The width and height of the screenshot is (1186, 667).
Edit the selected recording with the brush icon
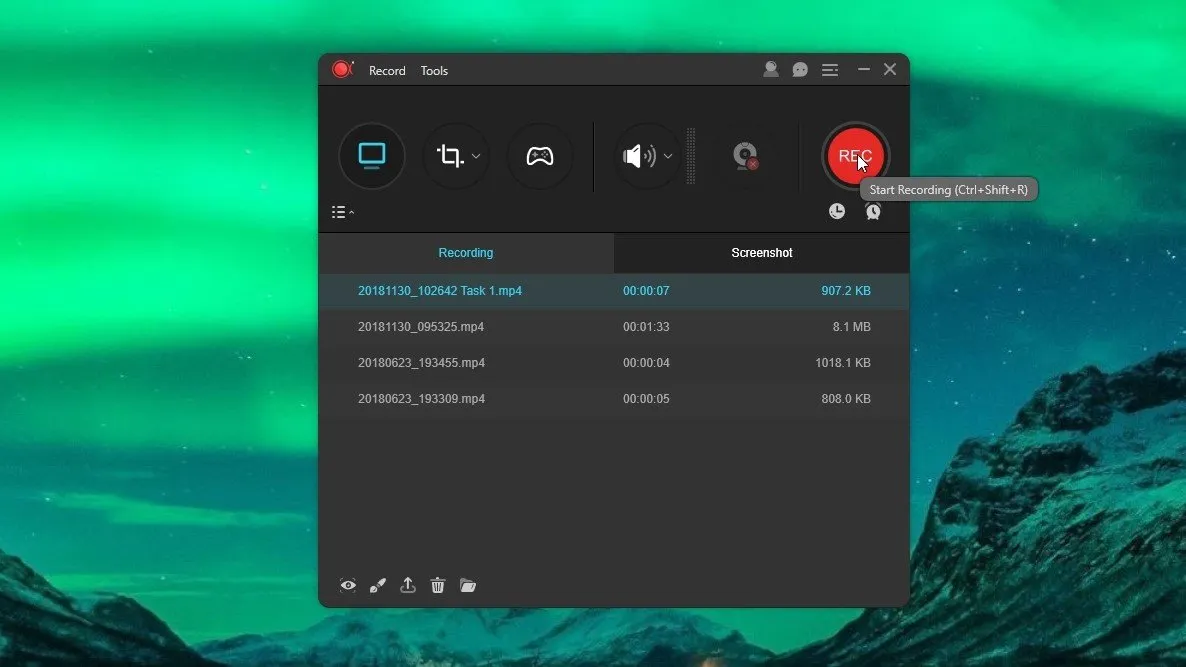click(x=377, y=585)
